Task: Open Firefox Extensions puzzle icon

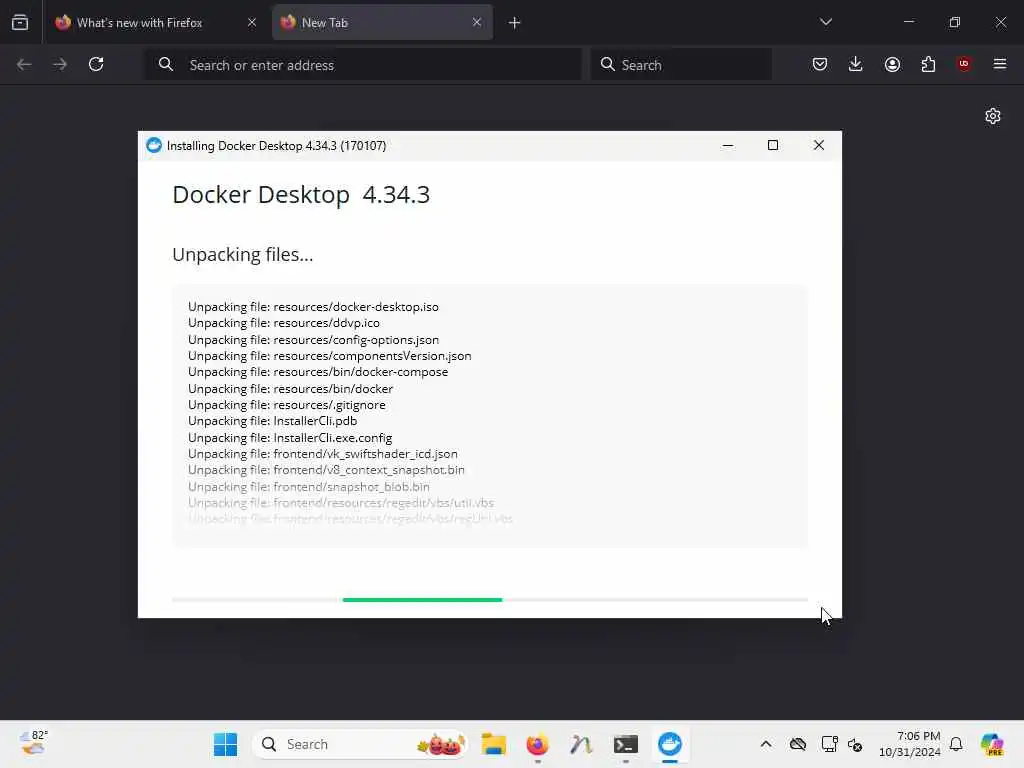Action: [928, 64]
